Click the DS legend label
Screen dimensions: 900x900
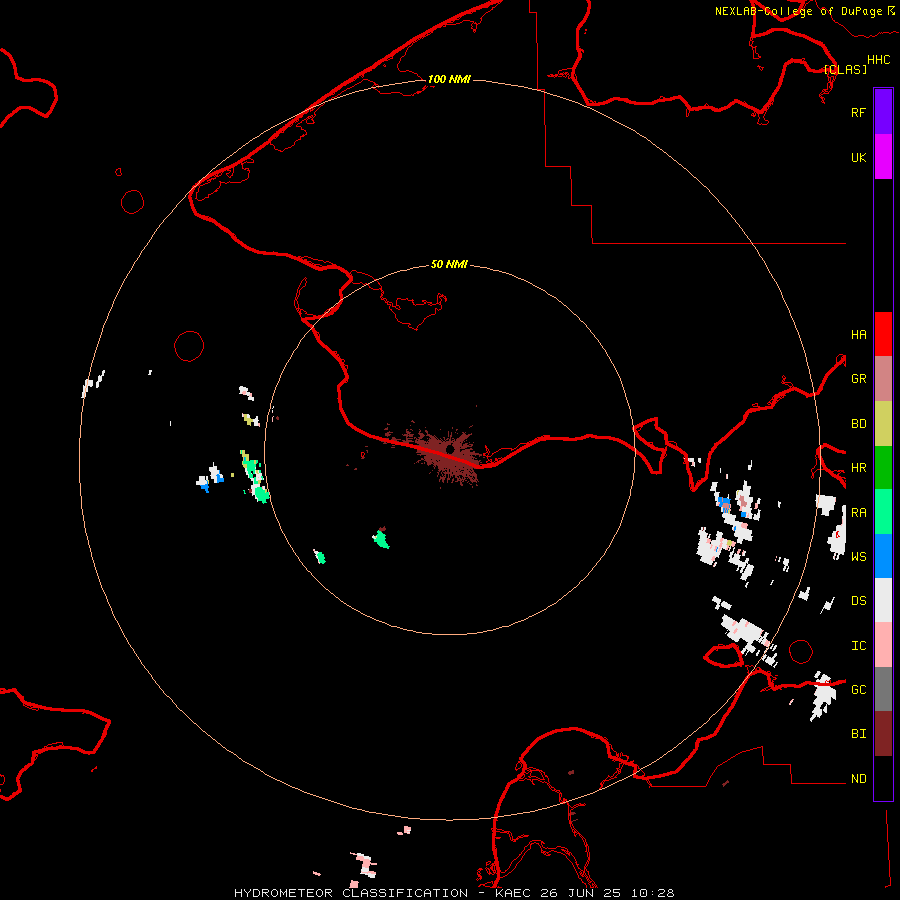pos(858,600)
